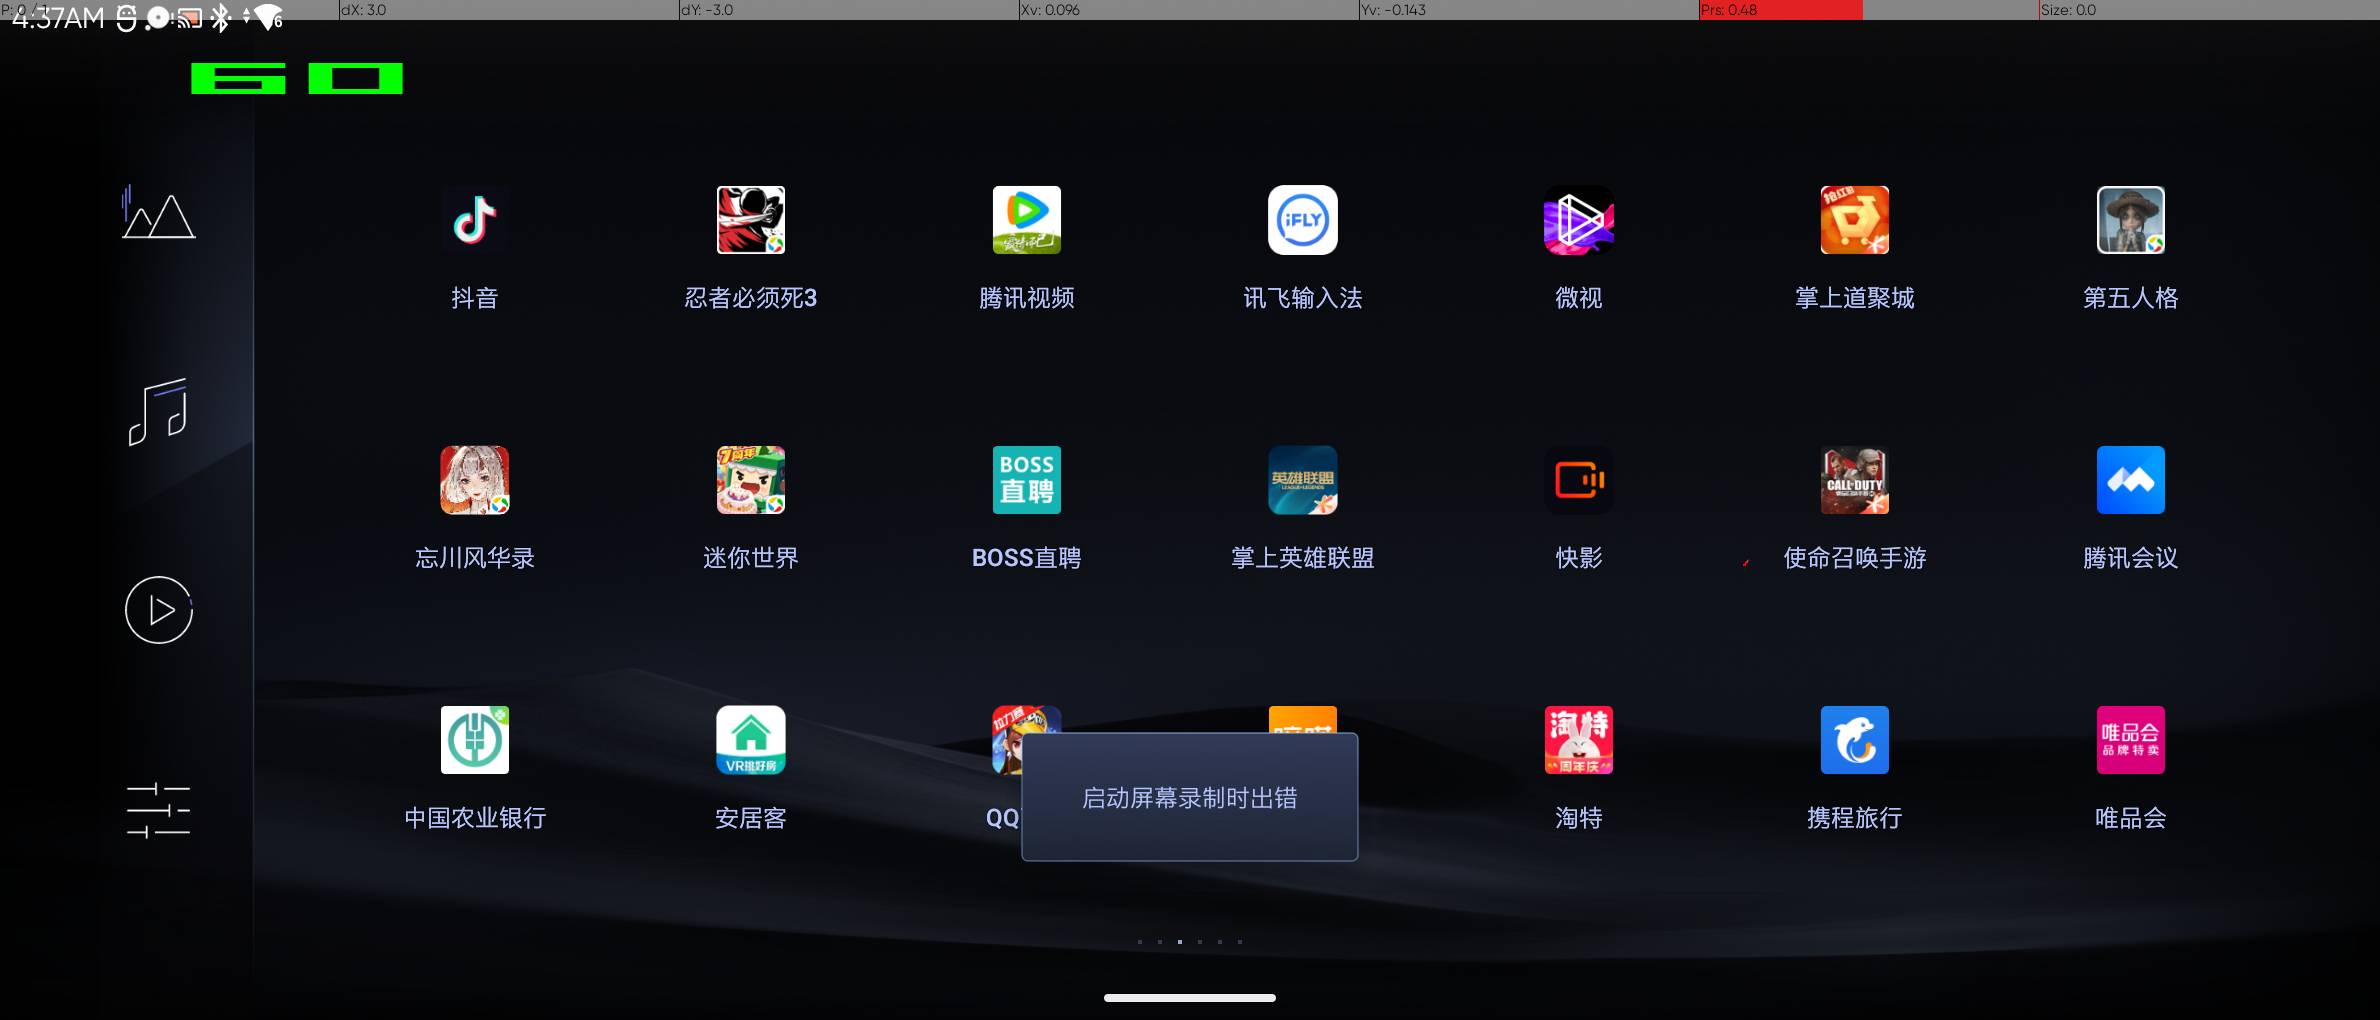Screen dimensions: 2380x1020
Task: Open the sliders settings icon in sidebar
Action: pyautogui.click(x=158, y=810)
